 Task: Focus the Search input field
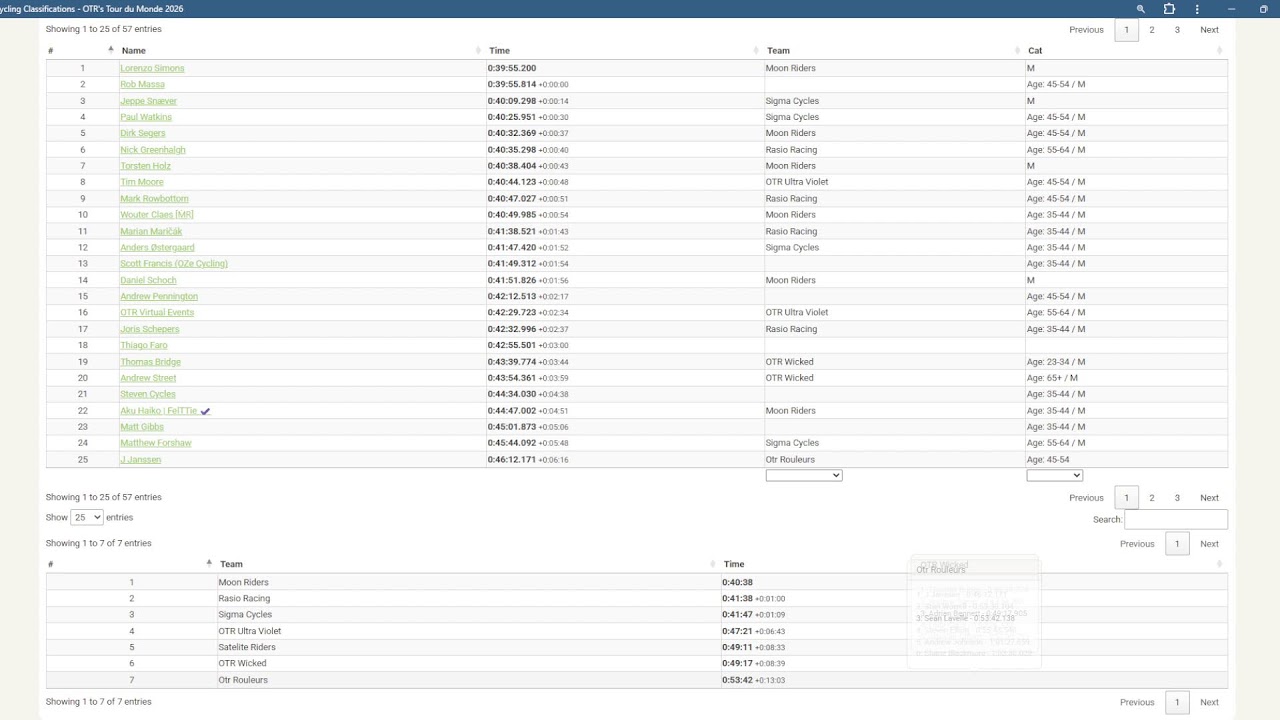(x=1176, y=519)
